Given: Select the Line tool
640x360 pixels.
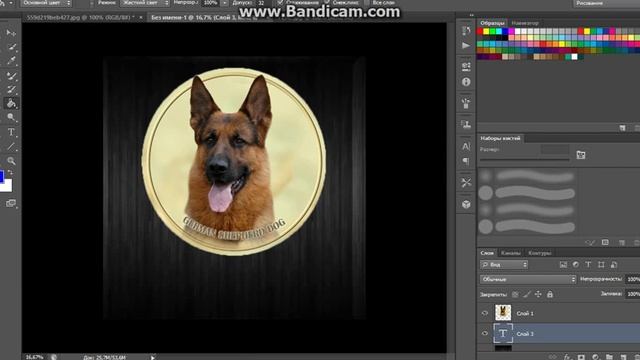Looking at the screenshot, I should [x=11, y=147].
